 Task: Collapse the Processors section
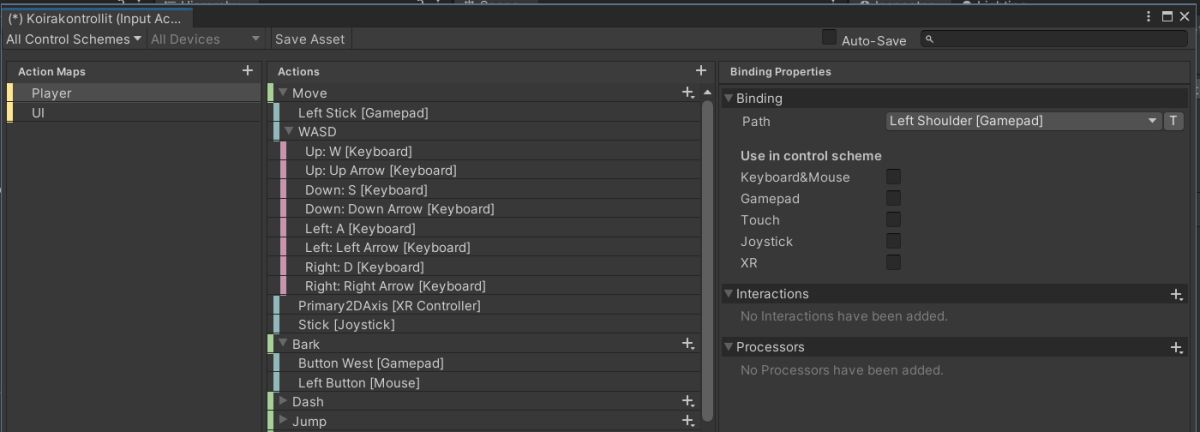(x=728, y=347)
